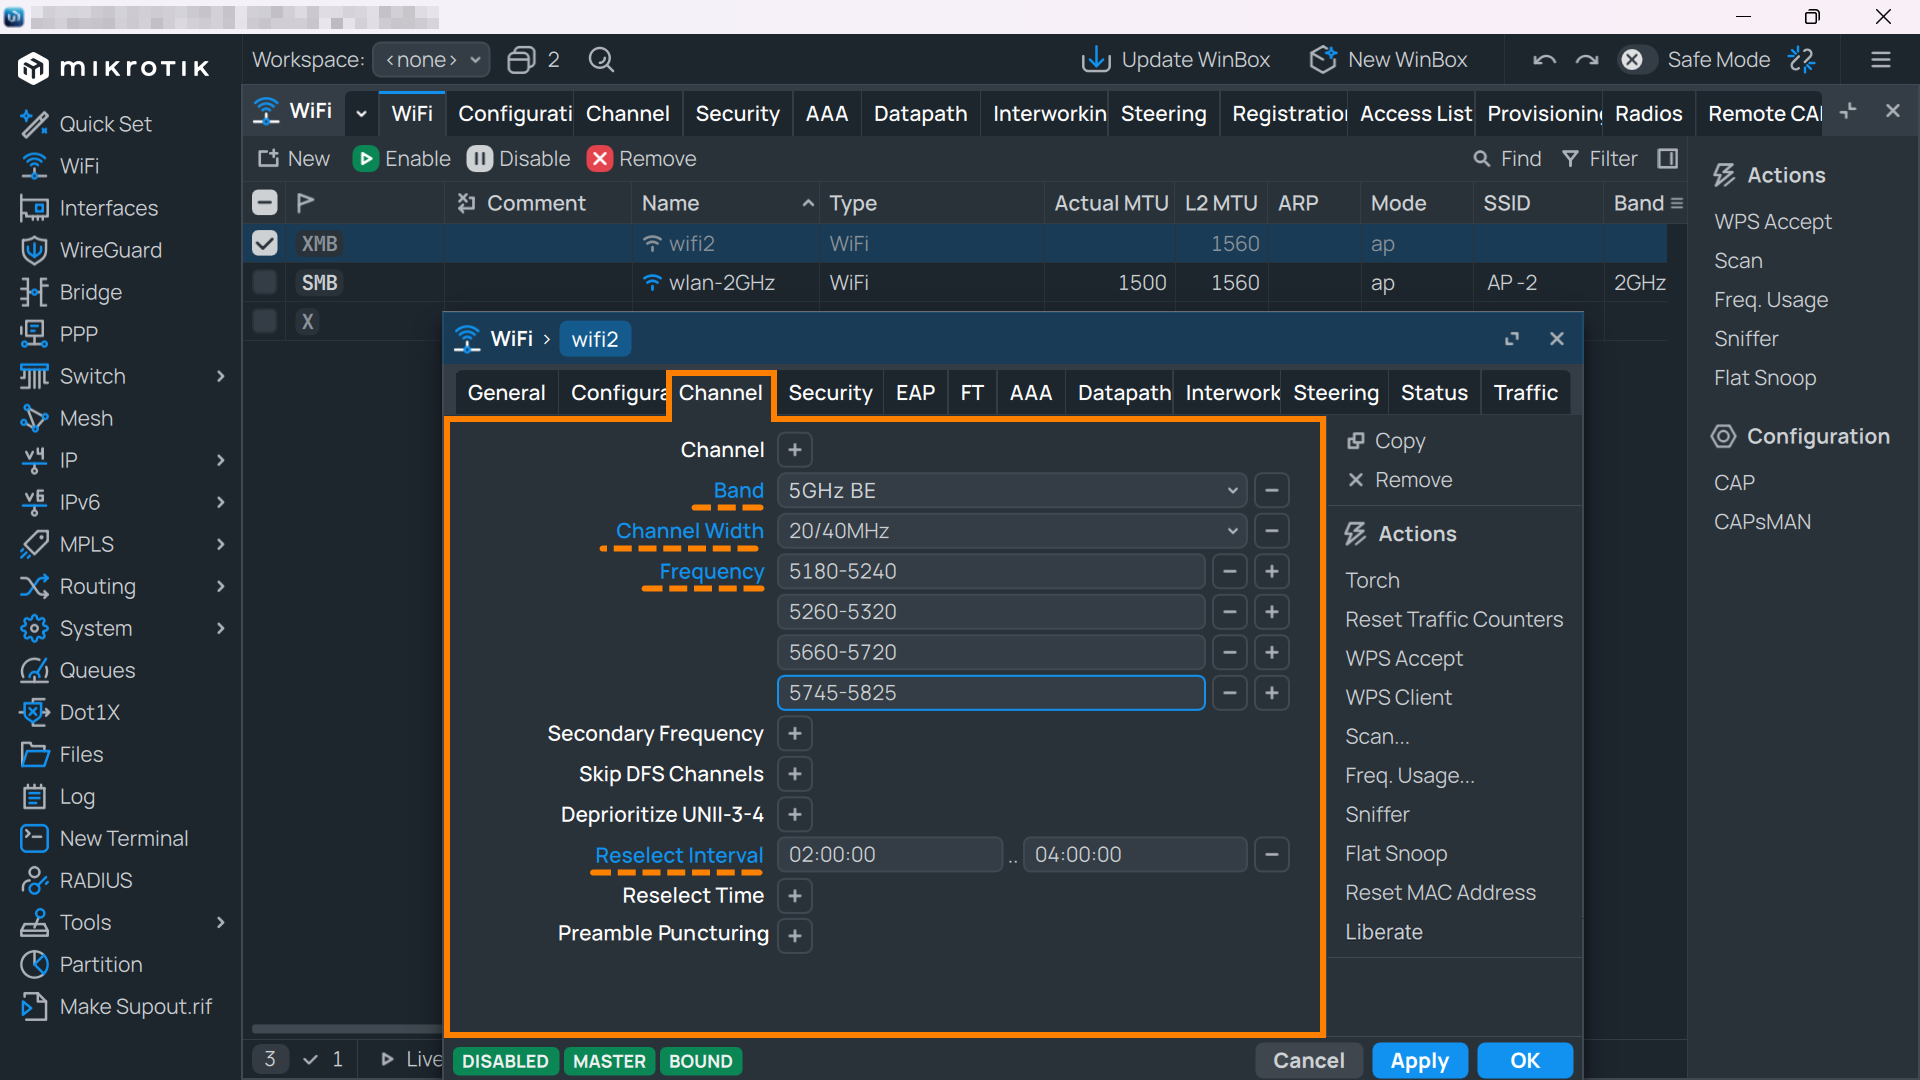Click the undo arrow icon
The height and width of the screenshot is (1080, 1920).
point(1544,60)
